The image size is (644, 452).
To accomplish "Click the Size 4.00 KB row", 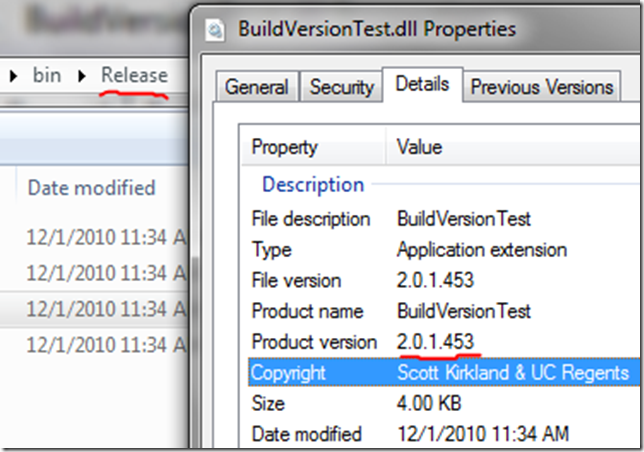I will tap(444, 403).
